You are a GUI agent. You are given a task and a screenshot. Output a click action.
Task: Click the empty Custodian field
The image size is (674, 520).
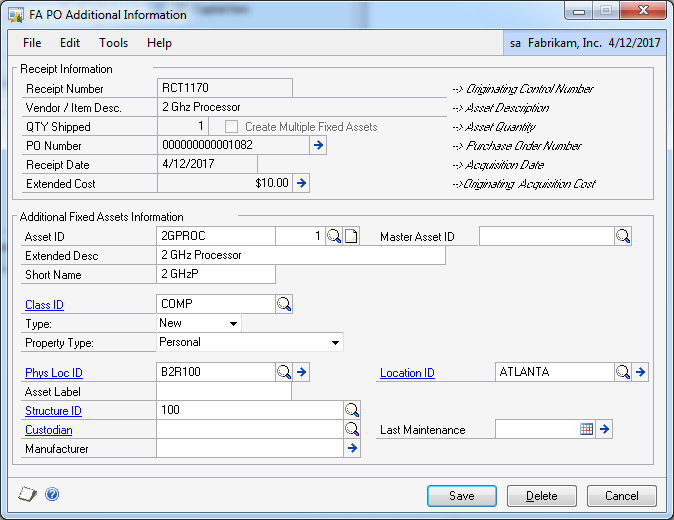(x=250, y=429)
